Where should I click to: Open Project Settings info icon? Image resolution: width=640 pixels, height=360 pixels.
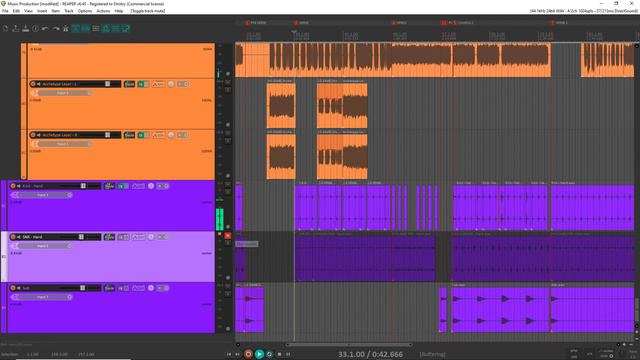click(x=36, y=29)
